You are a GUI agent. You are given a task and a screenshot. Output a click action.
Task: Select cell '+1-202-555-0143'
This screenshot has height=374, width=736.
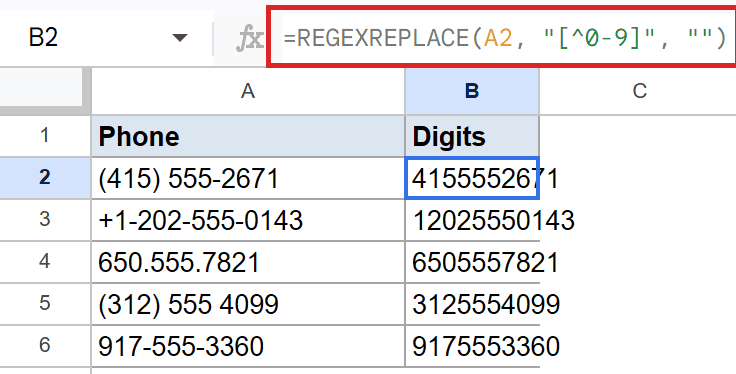(x=248, y=220)
